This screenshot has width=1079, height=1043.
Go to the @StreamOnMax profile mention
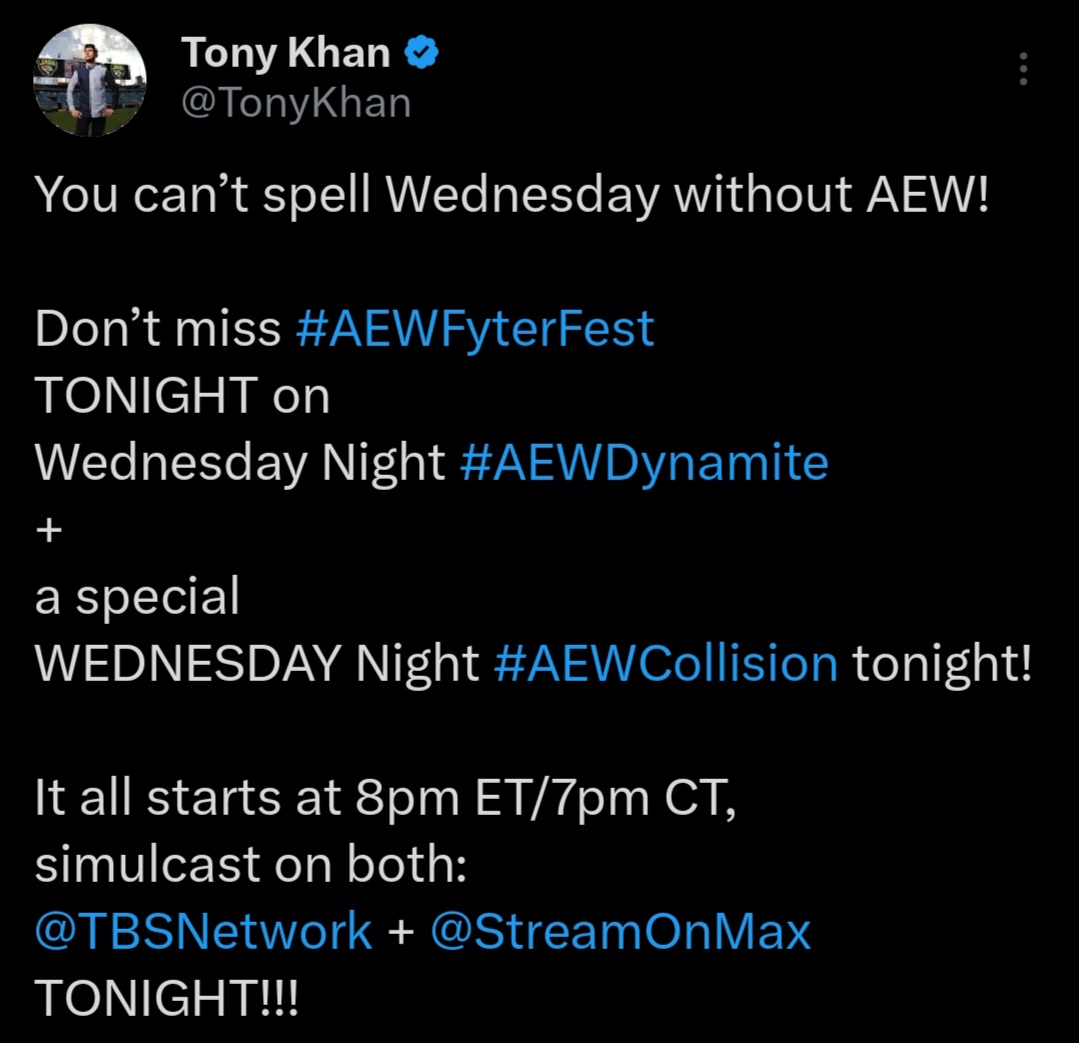coord(620,932)
